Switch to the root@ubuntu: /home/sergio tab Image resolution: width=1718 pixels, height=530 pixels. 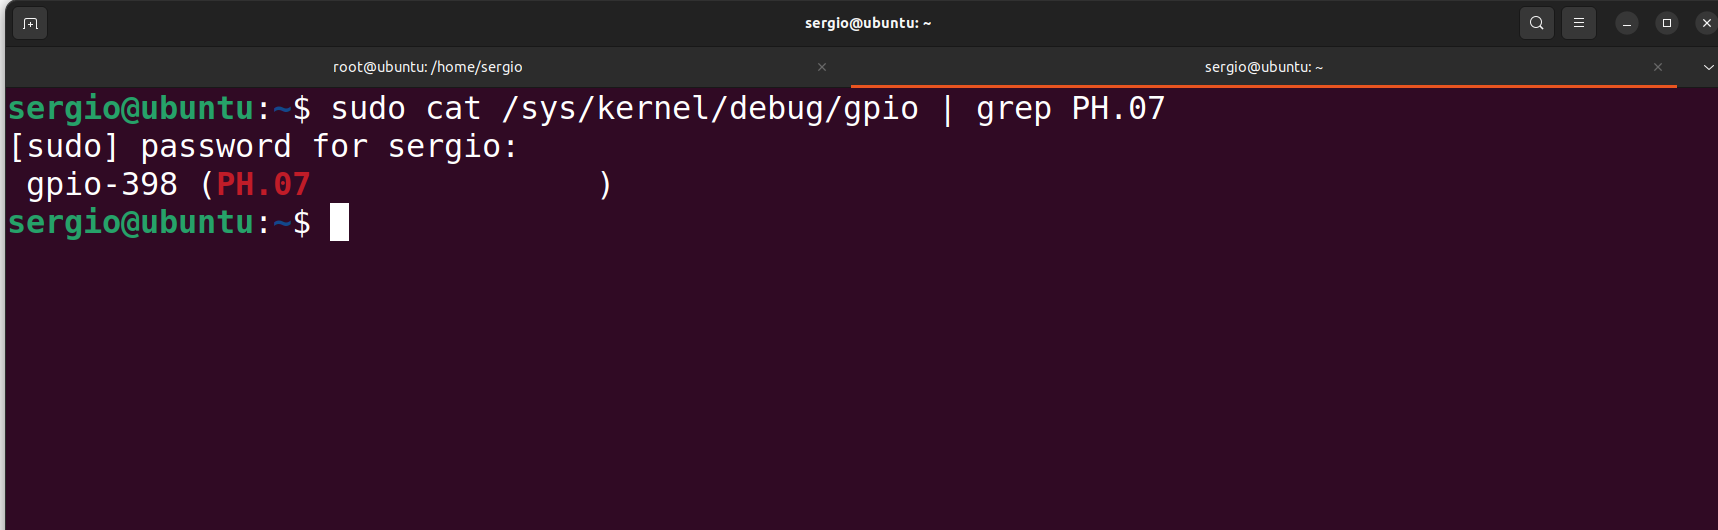tap(428, 67)
